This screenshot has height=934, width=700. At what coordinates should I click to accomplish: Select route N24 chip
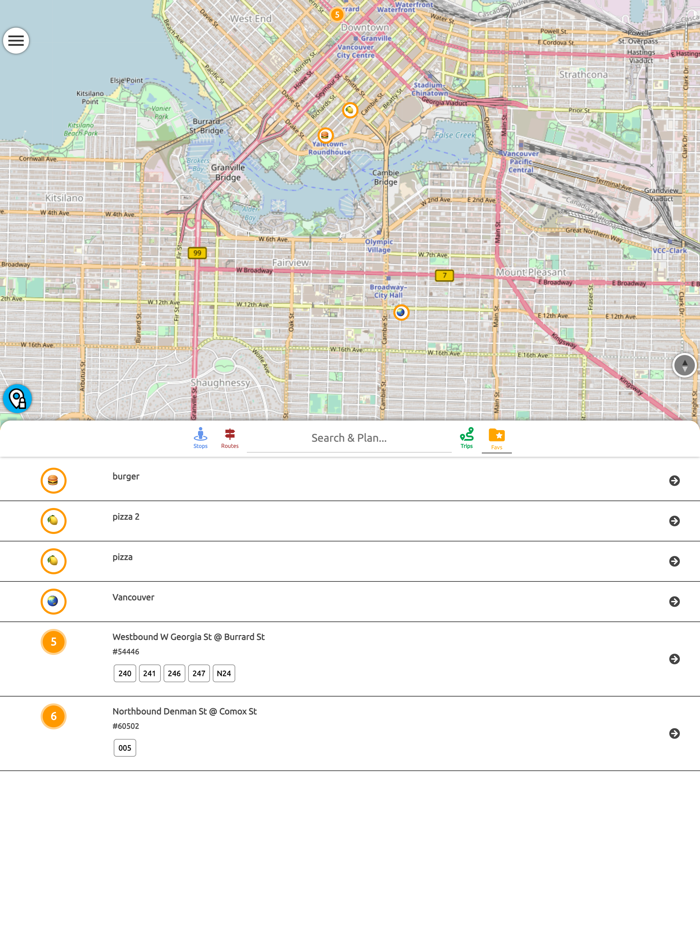224,674
